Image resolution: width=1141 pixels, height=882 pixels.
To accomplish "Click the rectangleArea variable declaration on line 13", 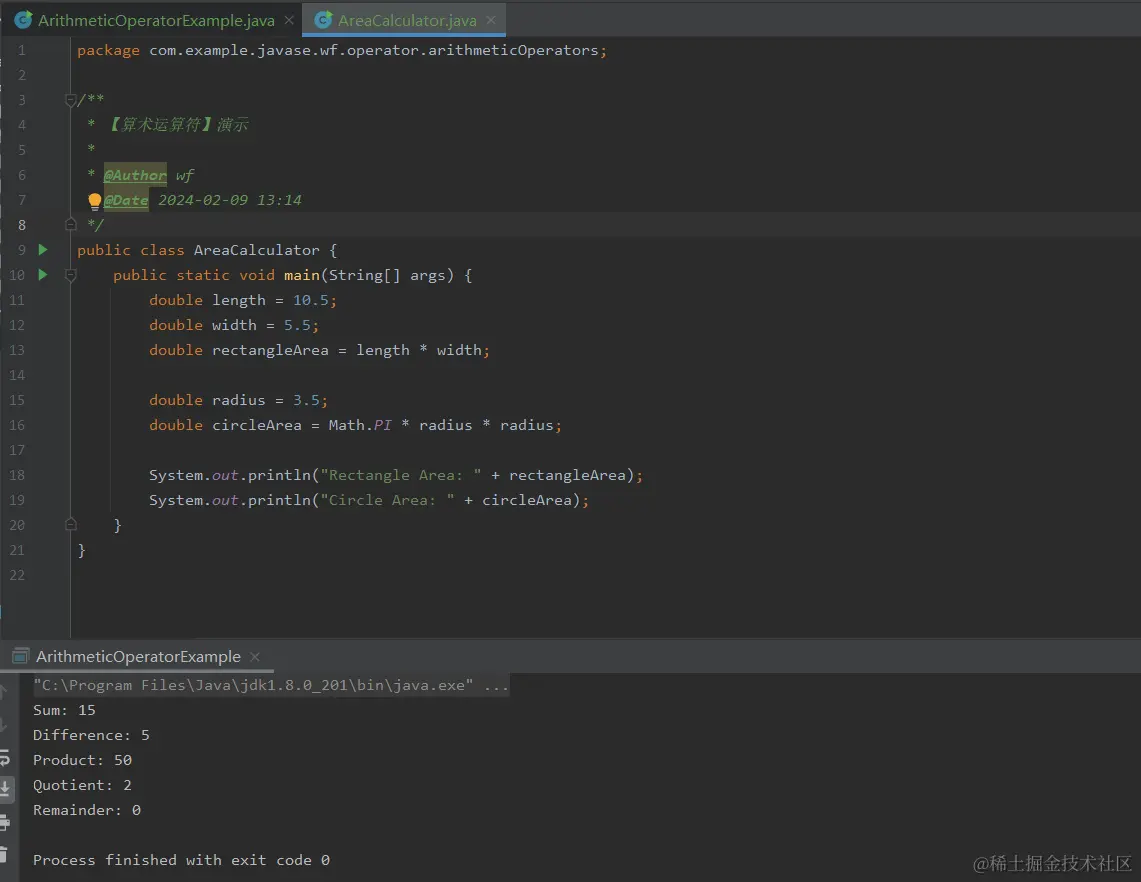I will pos(270,350).
